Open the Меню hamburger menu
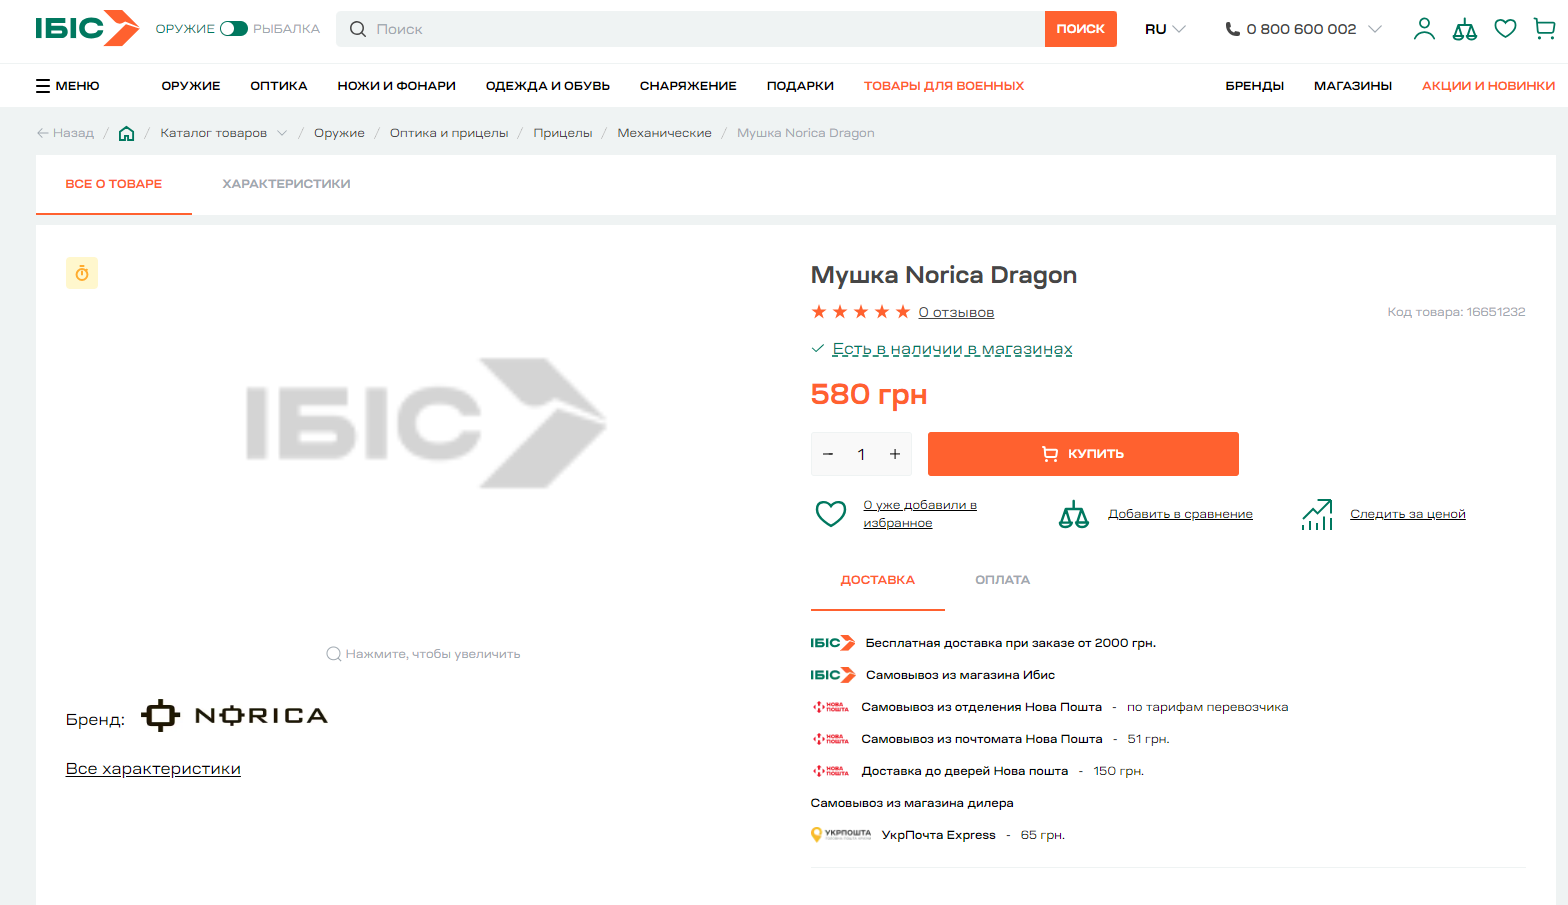Viewport: 1568px width, 905px height. point(68,86)
